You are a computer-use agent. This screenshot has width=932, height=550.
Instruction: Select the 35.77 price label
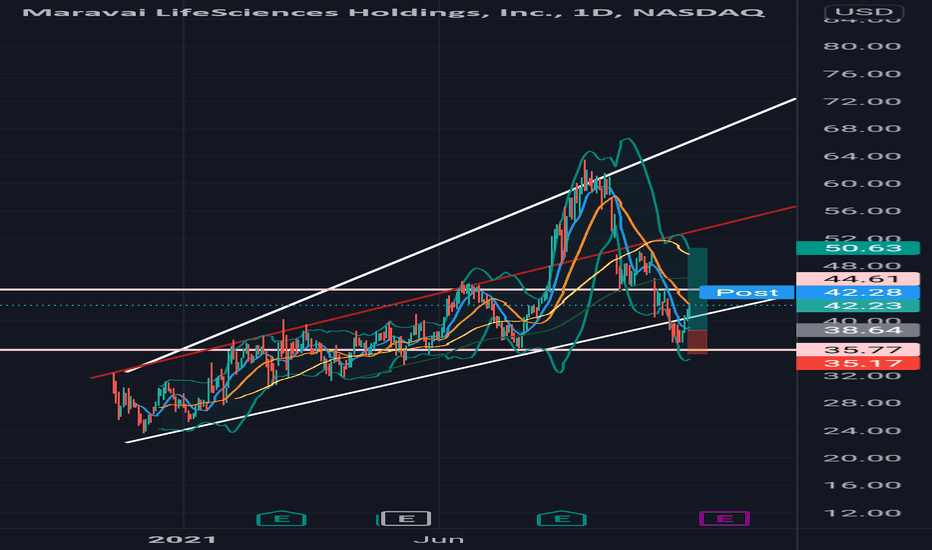point(858,350)
